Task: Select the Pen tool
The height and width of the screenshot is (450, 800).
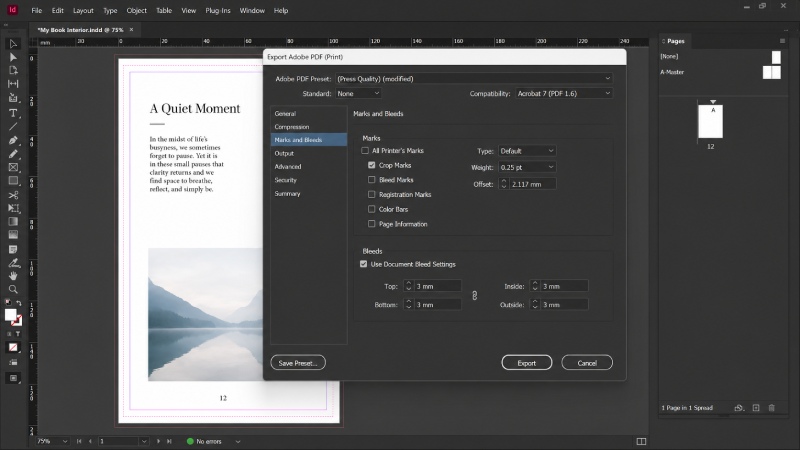Action: point(13,140)
